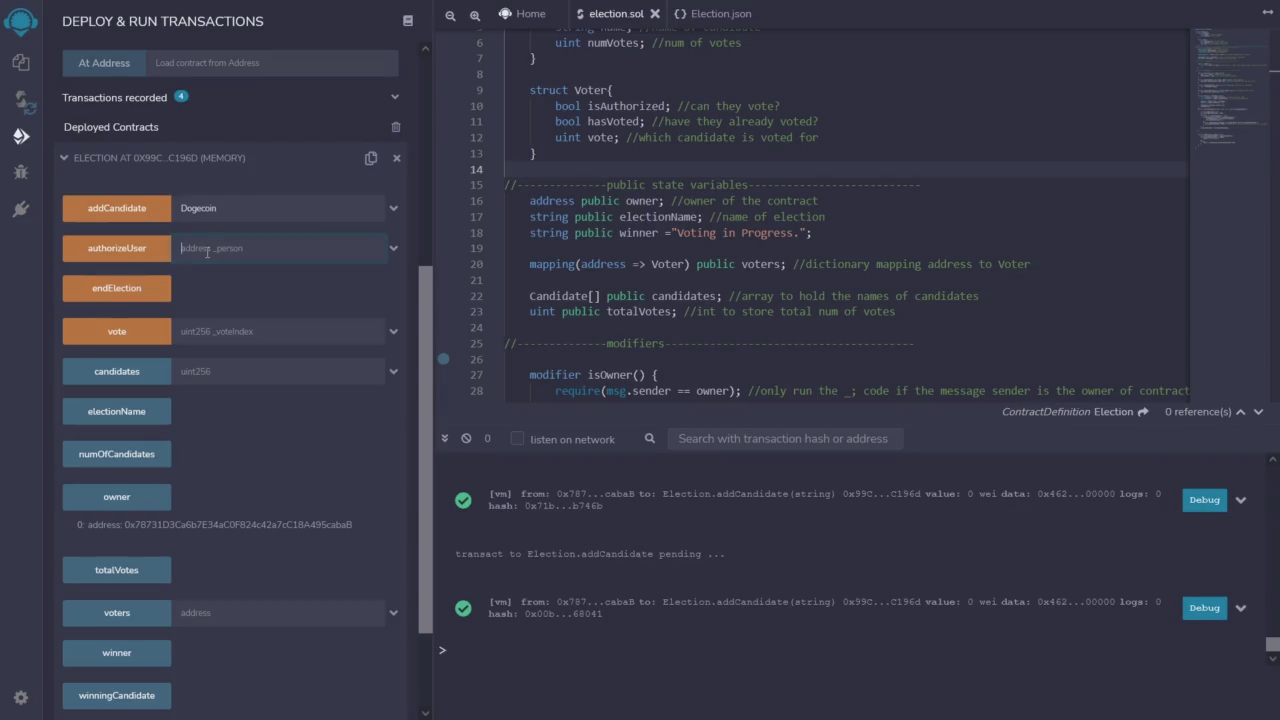The image size is (1280, 720).
Task: Click the deploy panel vertical scrollbar
Action: point(425,450)
